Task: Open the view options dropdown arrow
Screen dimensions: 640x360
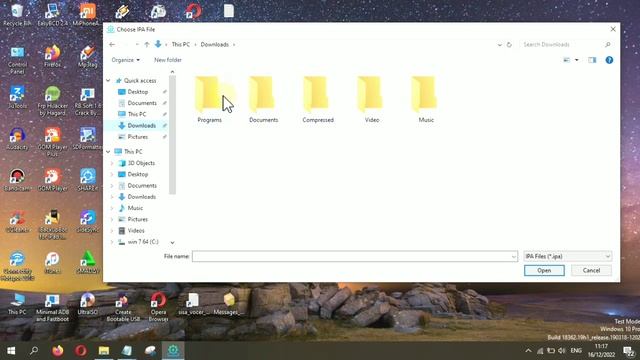Action: click(x=577, y=60)
